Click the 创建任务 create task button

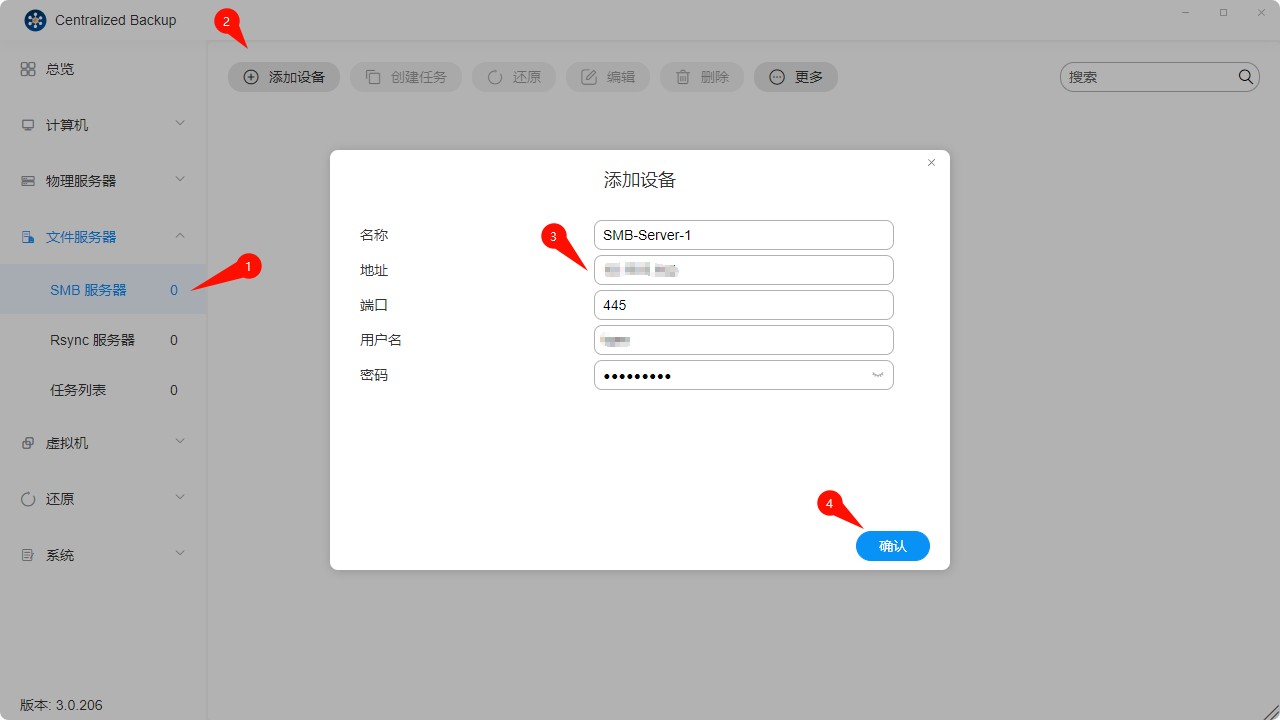[x=405, y=77]
